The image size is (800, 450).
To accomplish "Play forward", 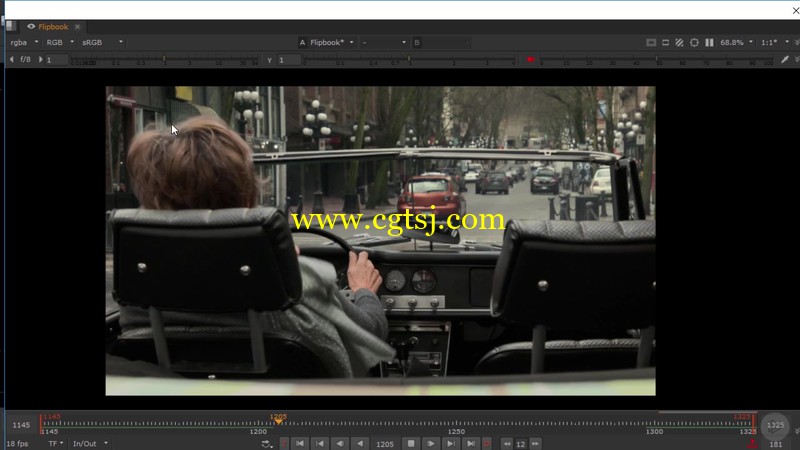I will 431,443.
